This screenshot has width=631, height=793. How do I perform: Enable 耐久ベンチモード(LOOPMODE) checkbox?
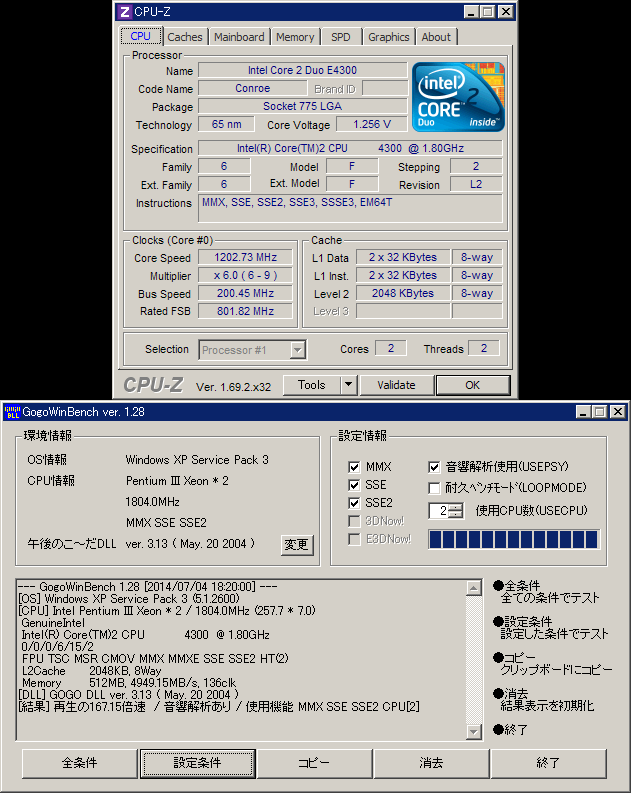click(434, 488)
